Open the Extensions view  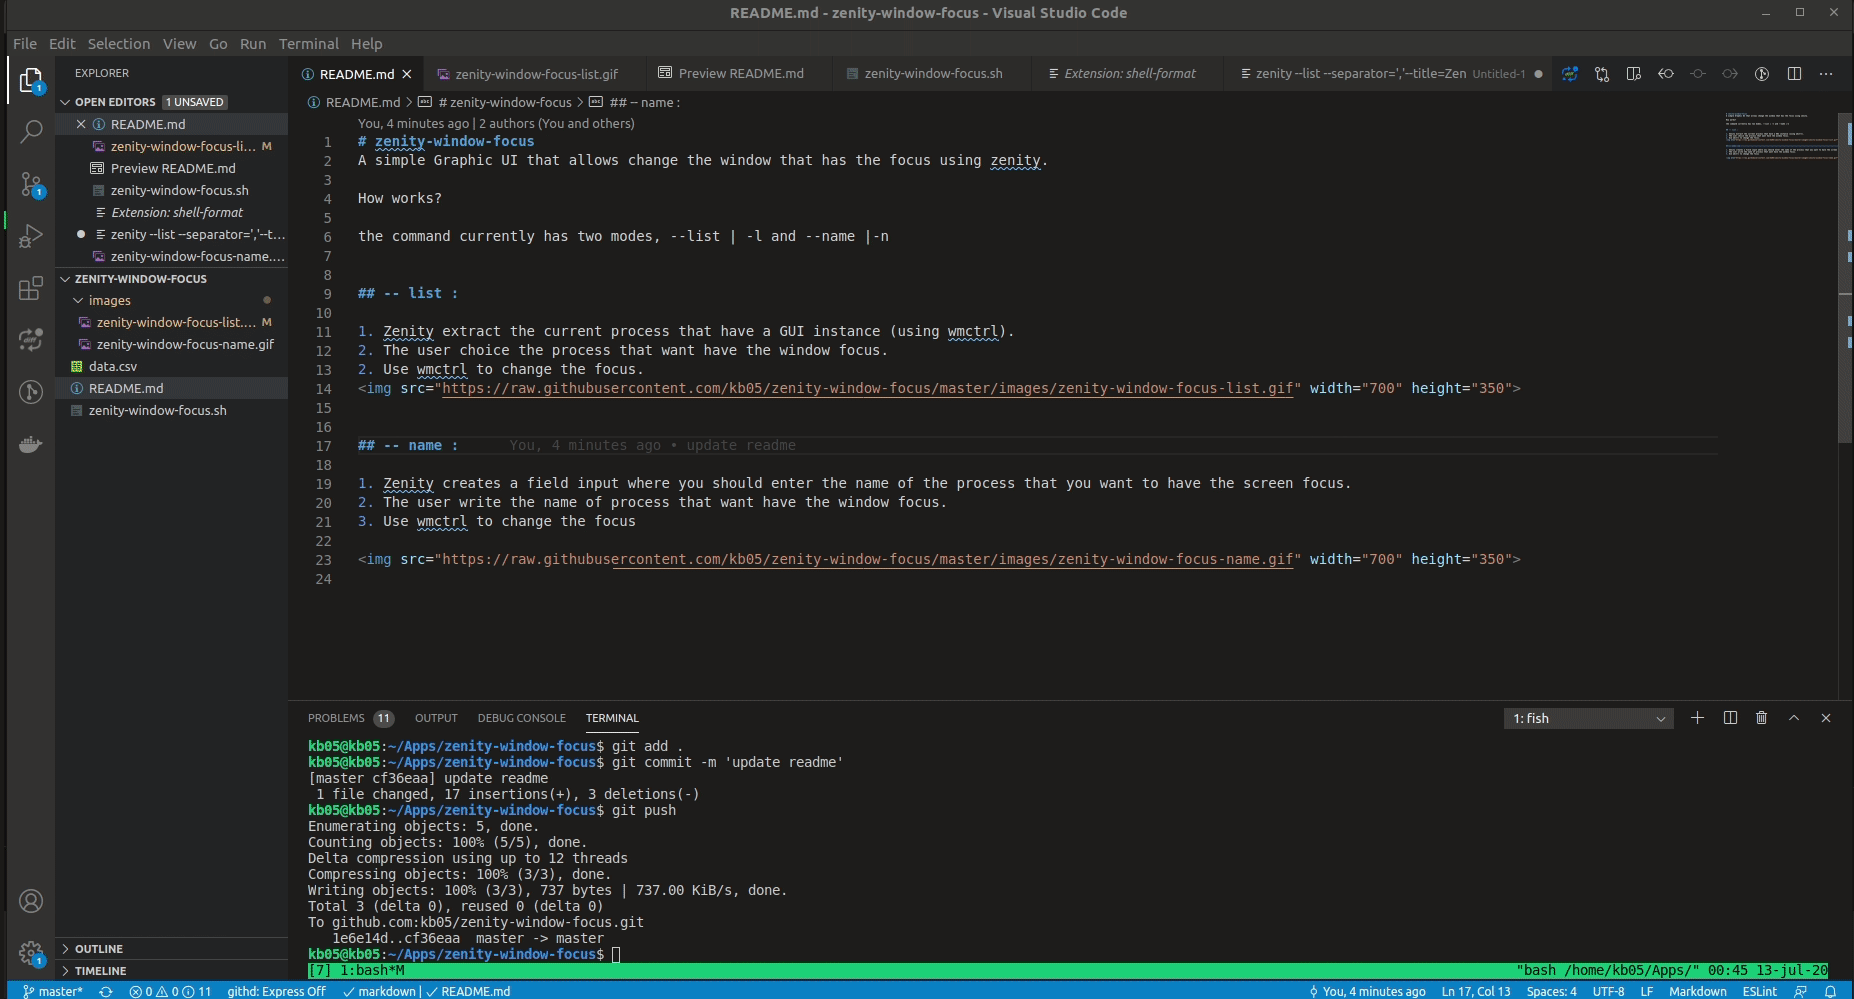[x=31, y=288]
